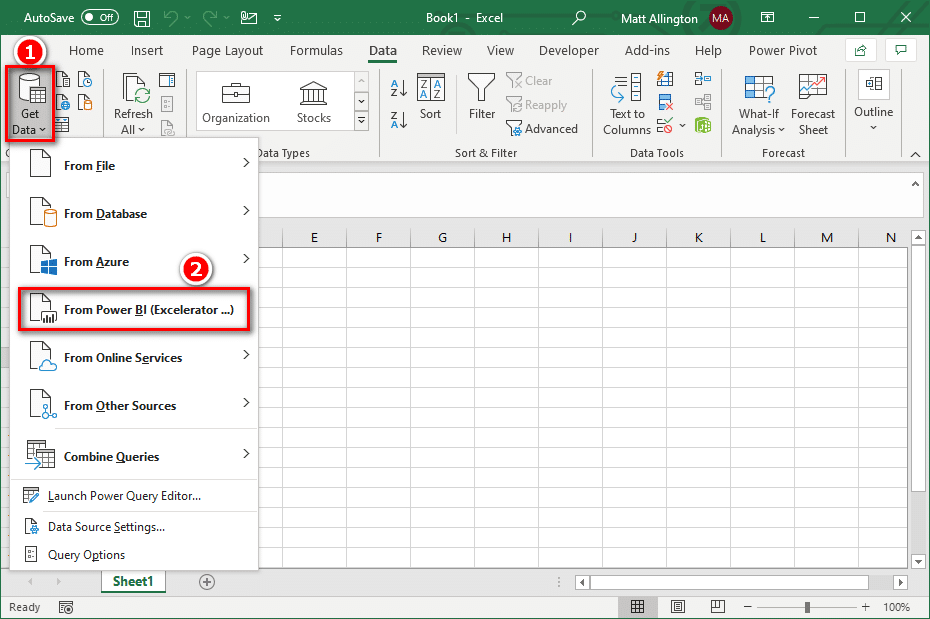Viewport: 930px width, 619px height.
Task: Click the Advanced filter button
Action: tap(542, 129)
